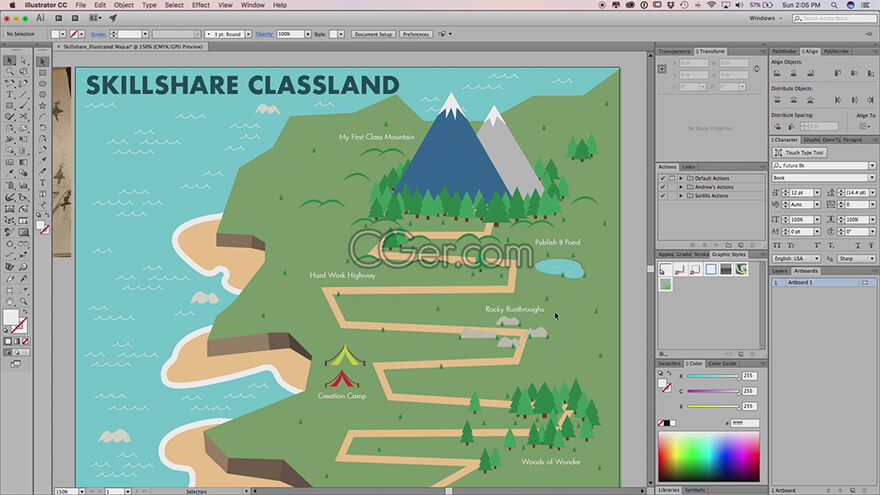Click the constrain proportions link icon
This screenshot has height=495, width=880.
click(757, 69)
